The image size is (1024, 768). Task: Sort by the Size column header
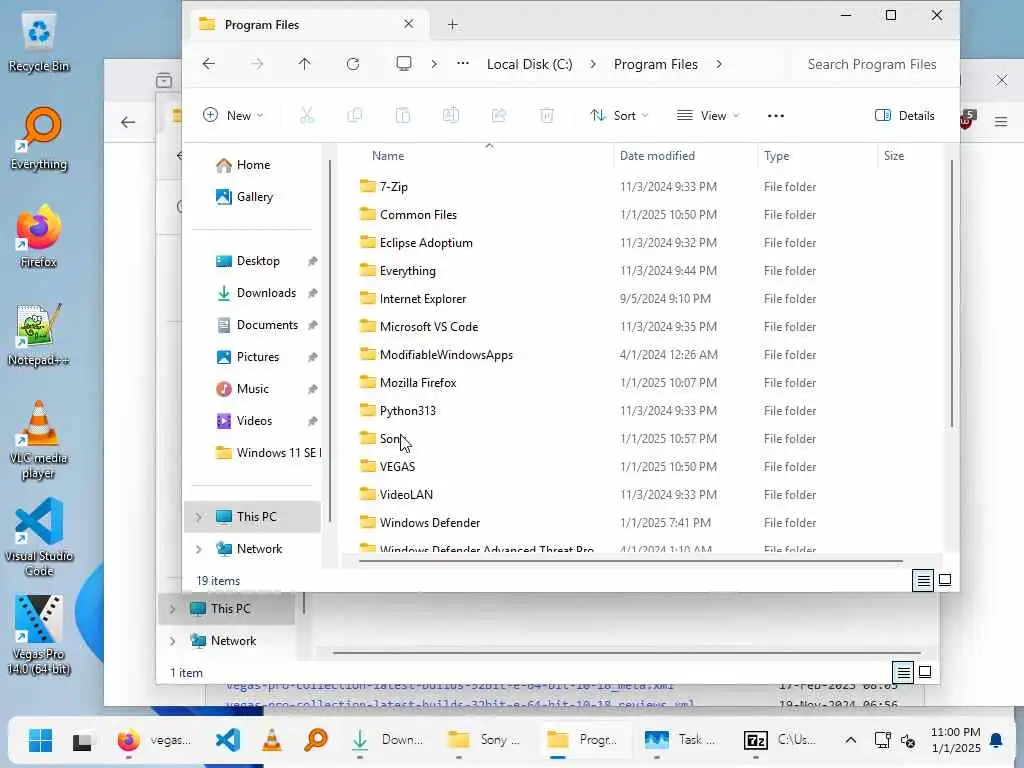tap(893, 155)
